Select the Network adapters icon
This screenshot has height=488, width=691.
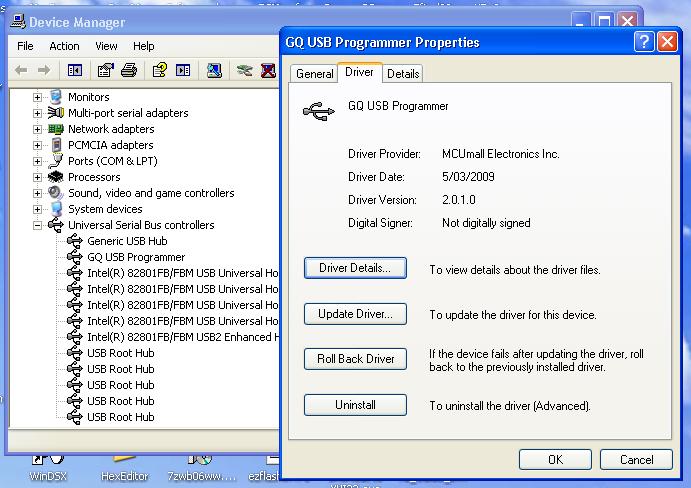click(56, 129)
